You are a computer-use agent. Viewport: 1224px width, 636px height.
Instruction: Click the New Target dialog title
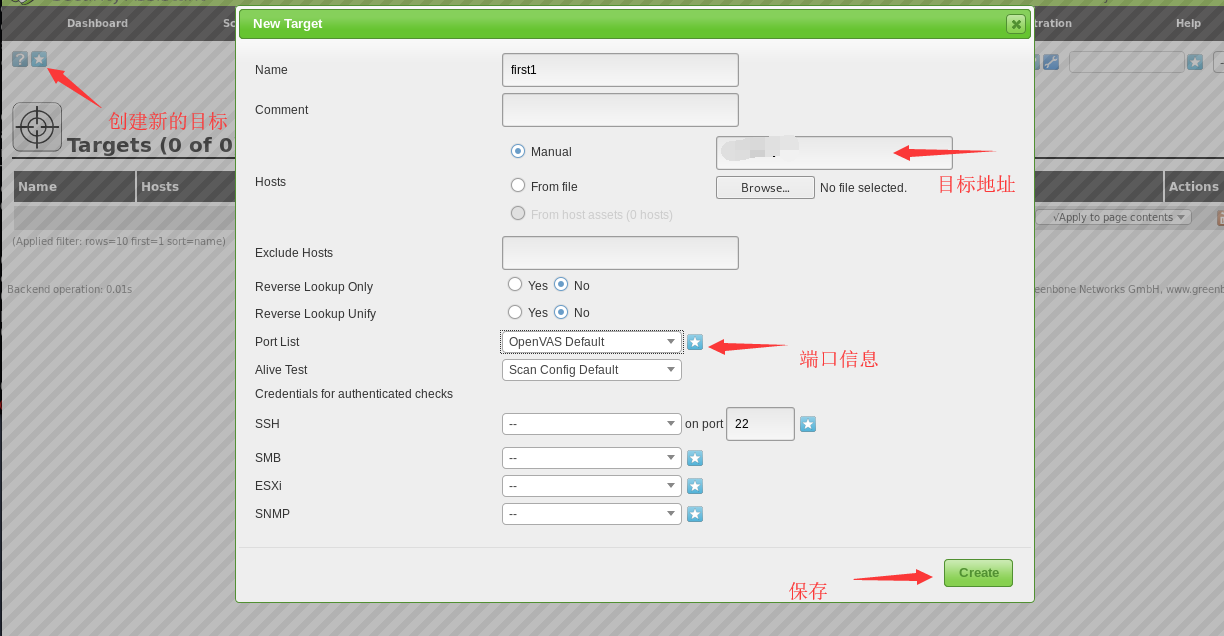click(x=288, y=23)
